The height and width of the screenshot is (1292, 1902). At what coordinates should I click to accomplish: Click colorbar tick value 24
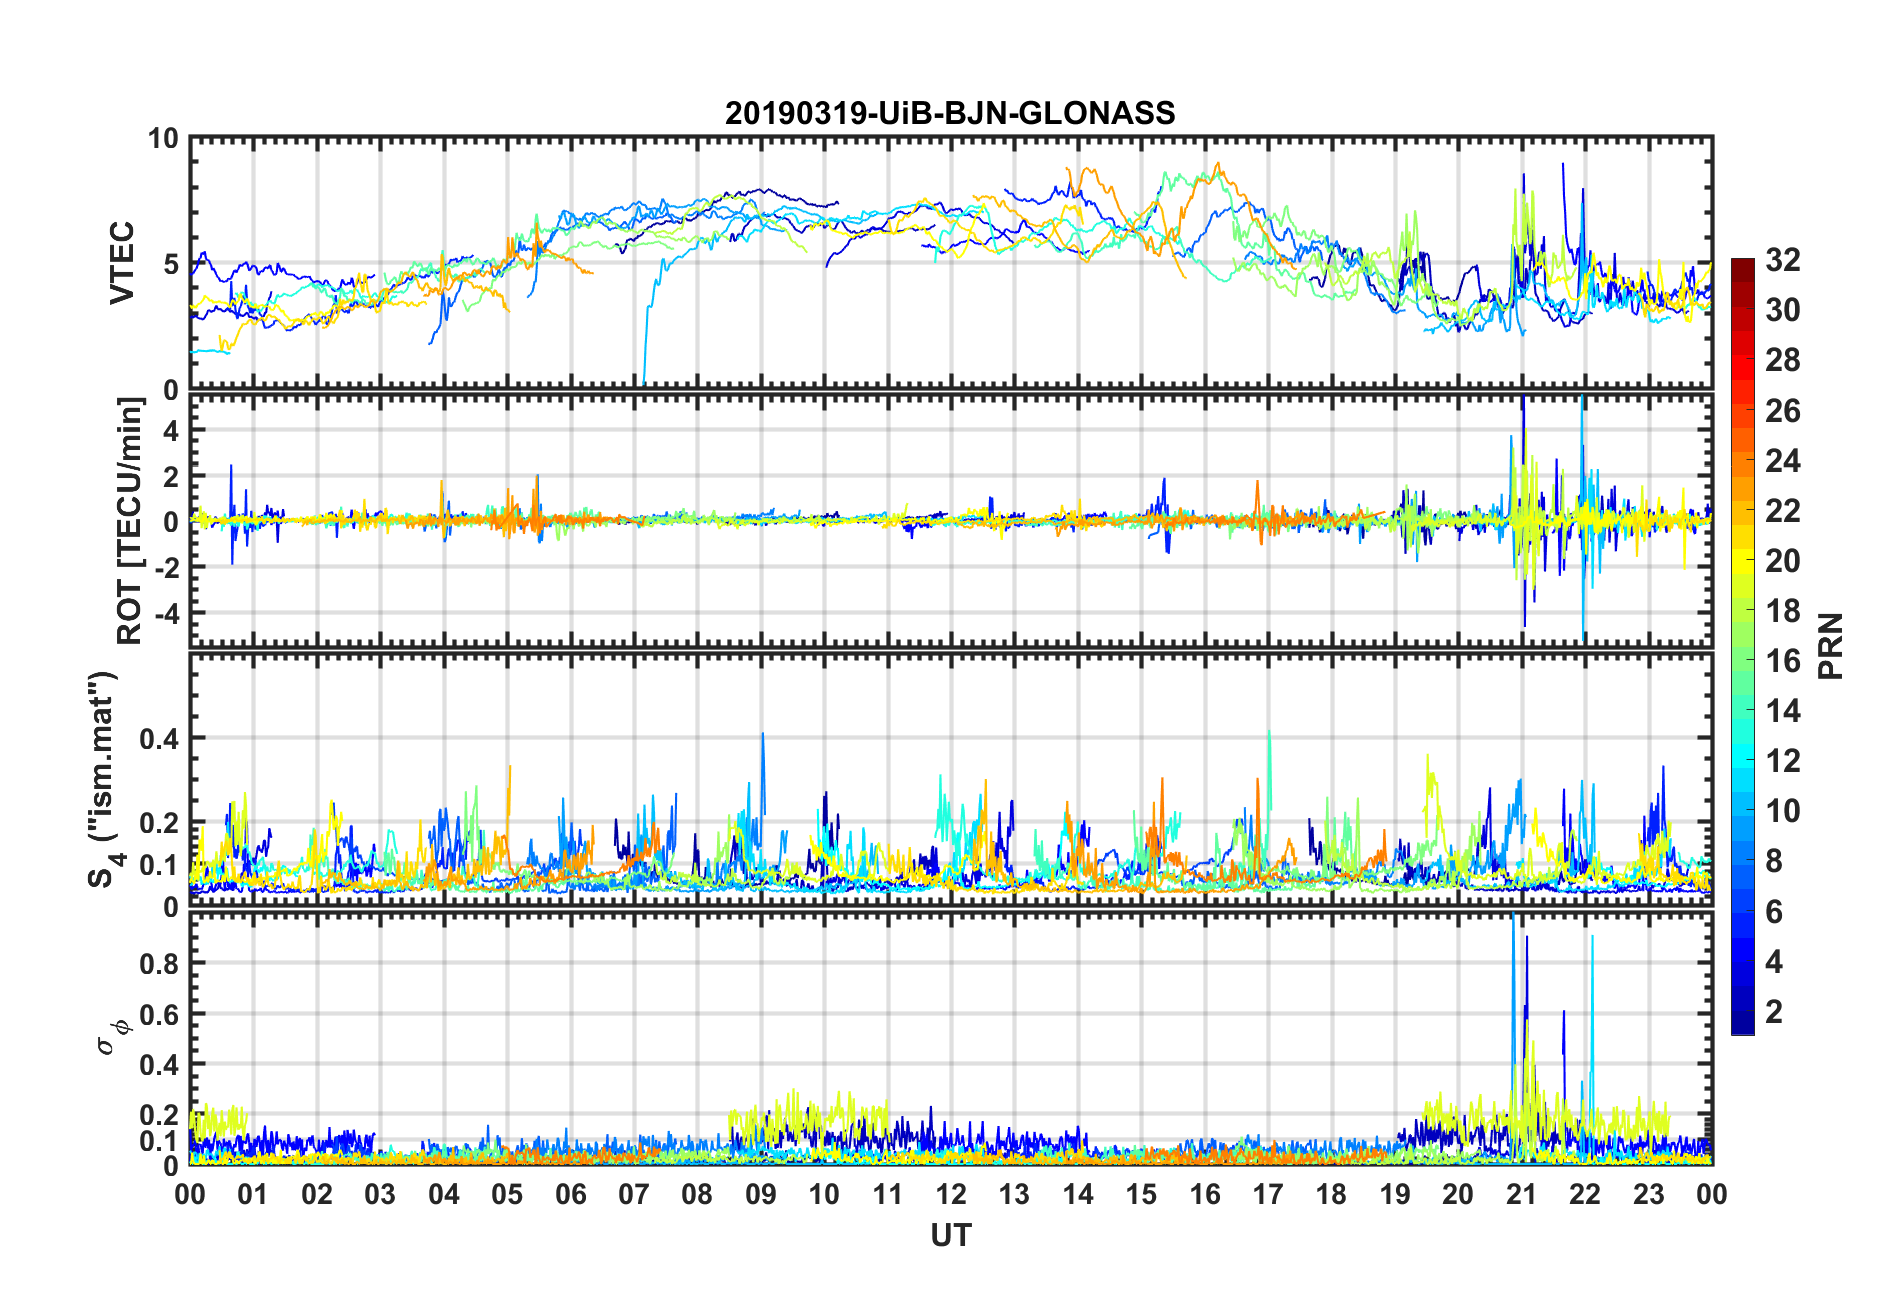(1782, 460)
